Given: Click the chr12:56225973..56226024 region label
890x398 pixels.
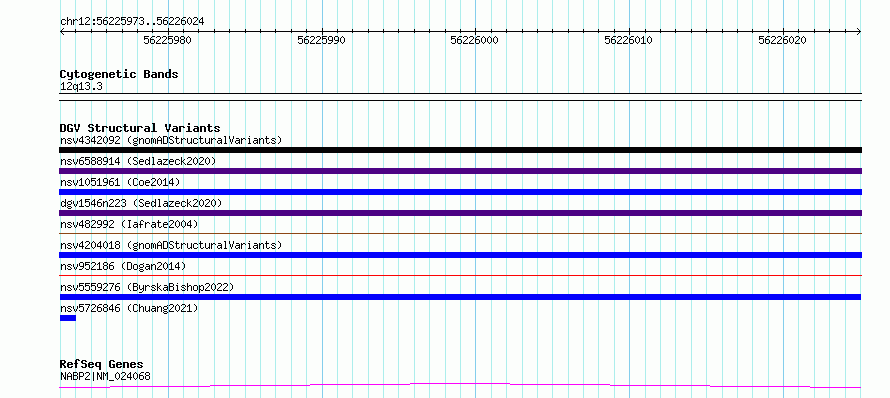Looking at the screenshot, I should (x=132, y=22).
